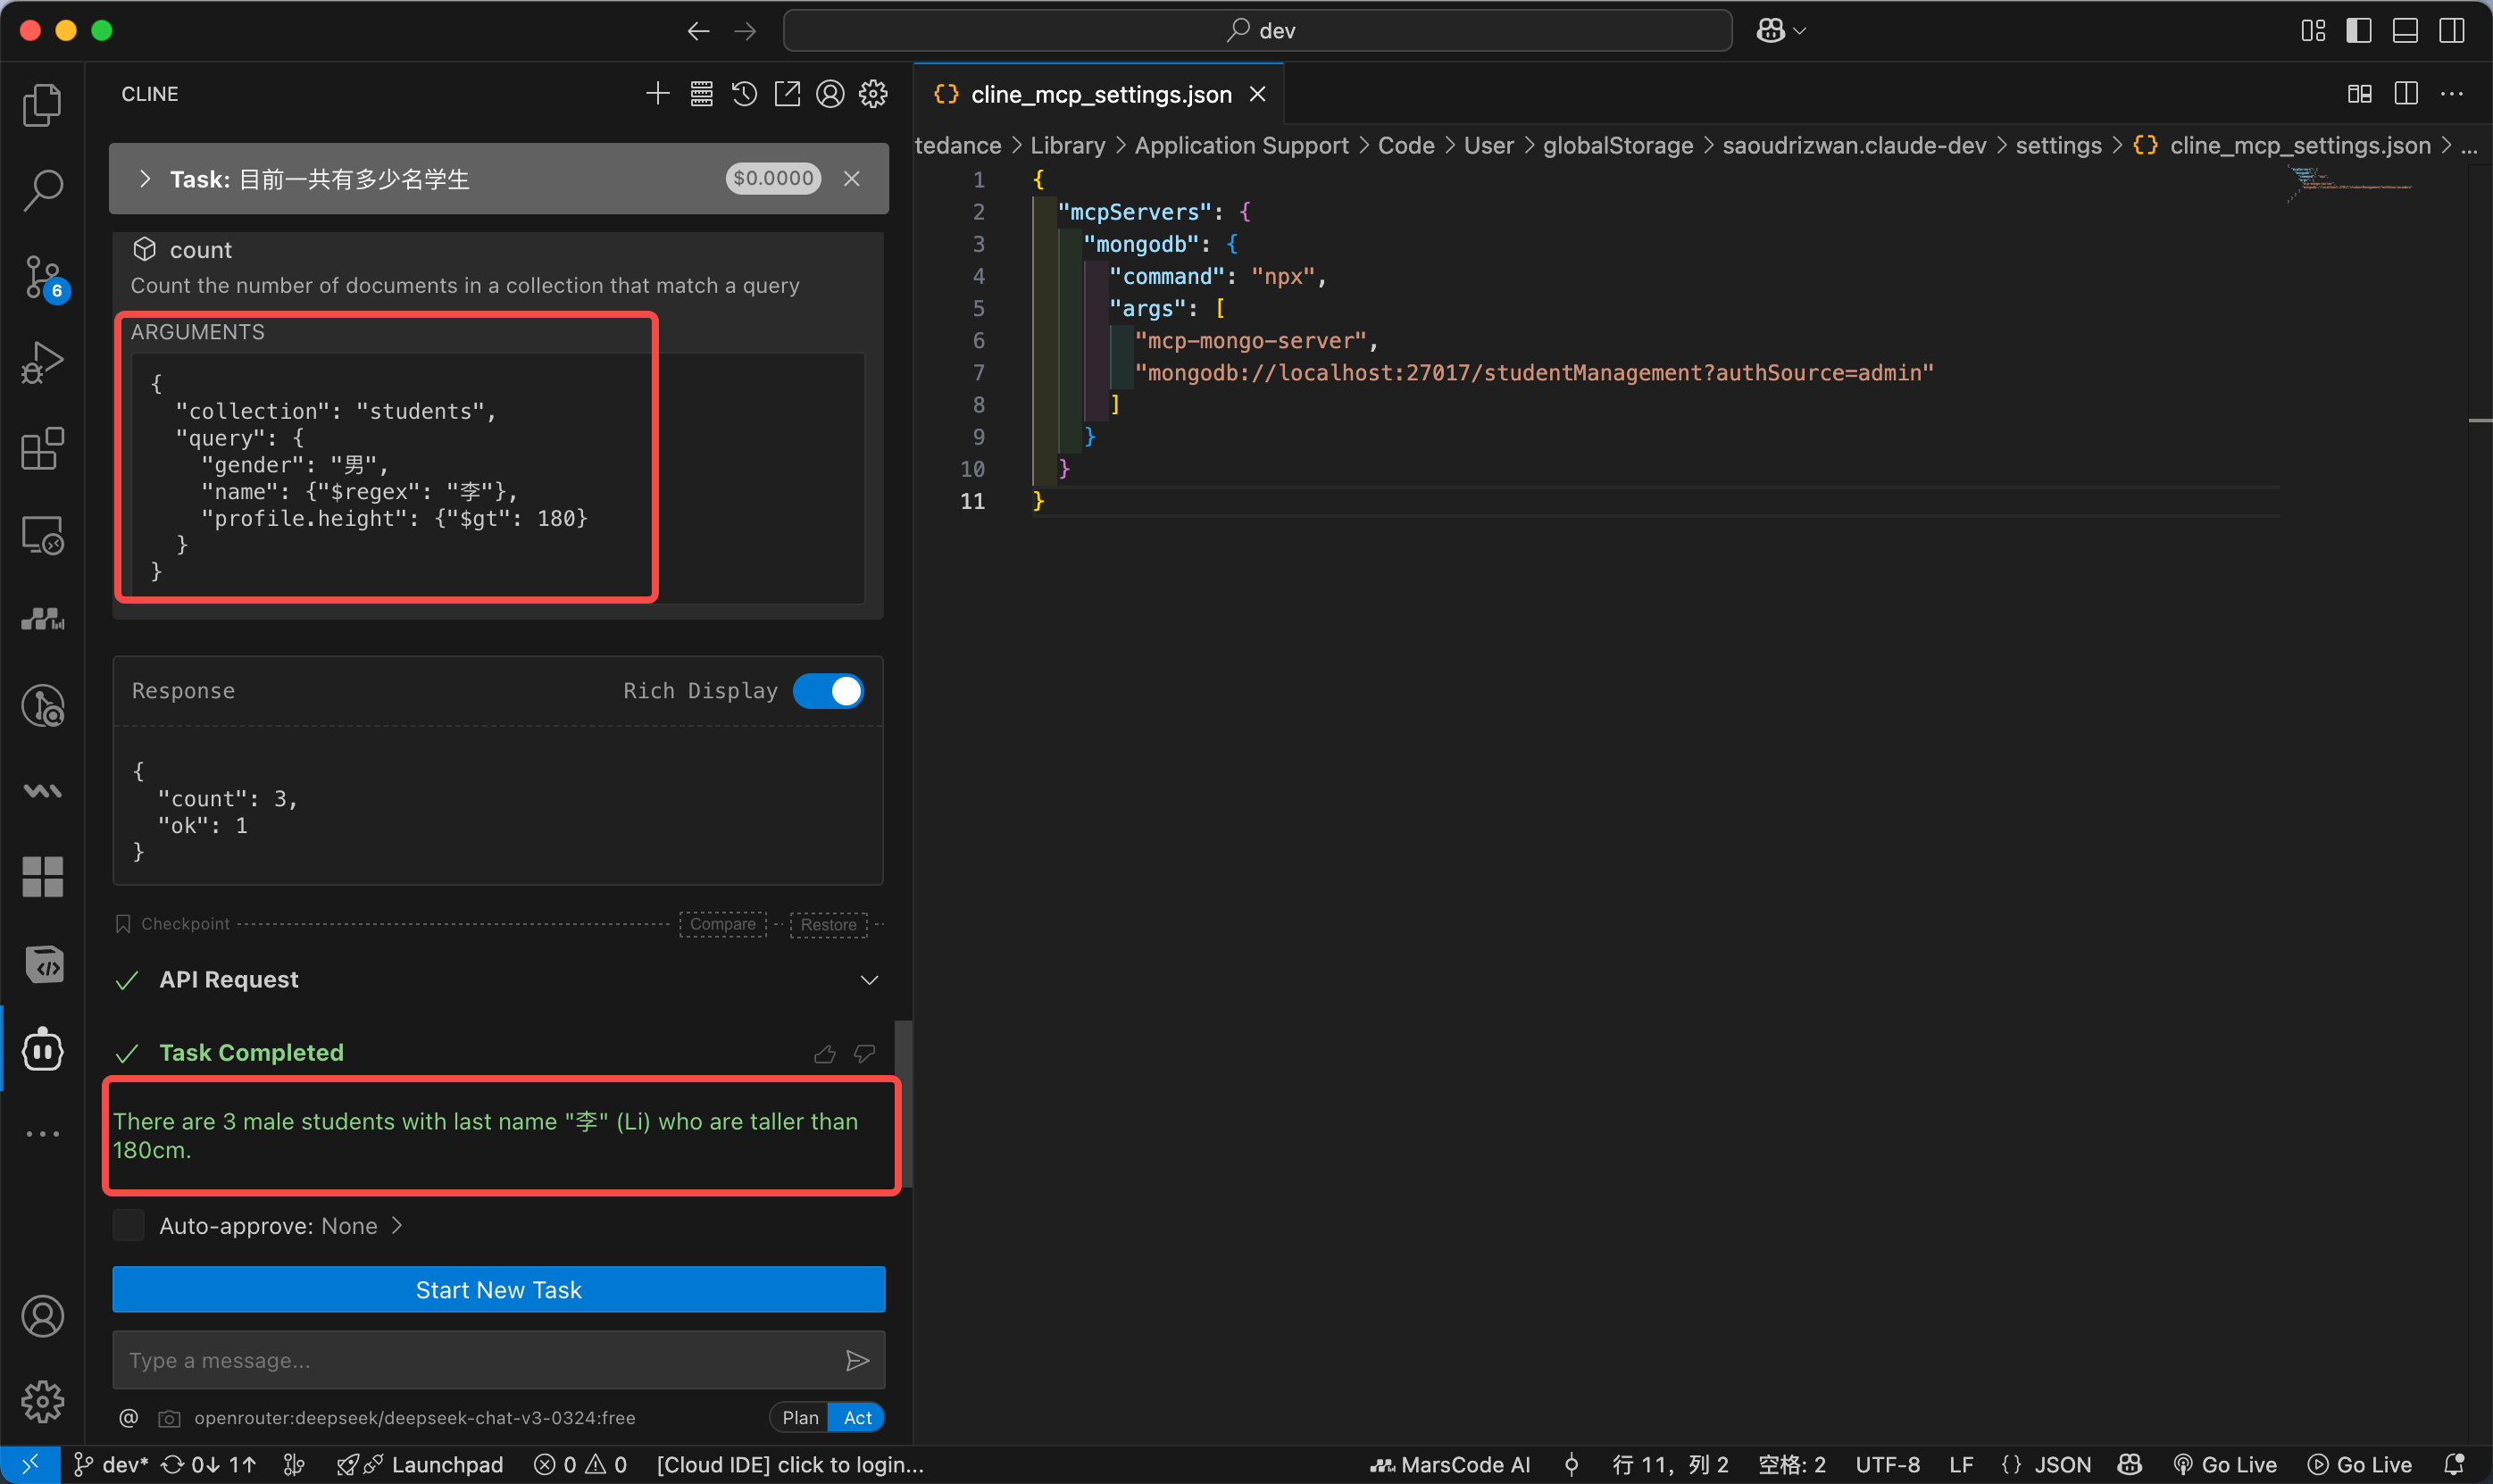Split editor right icon
The width and height of the screenshot is (2493, 1484).
[x=2405, y=94]
